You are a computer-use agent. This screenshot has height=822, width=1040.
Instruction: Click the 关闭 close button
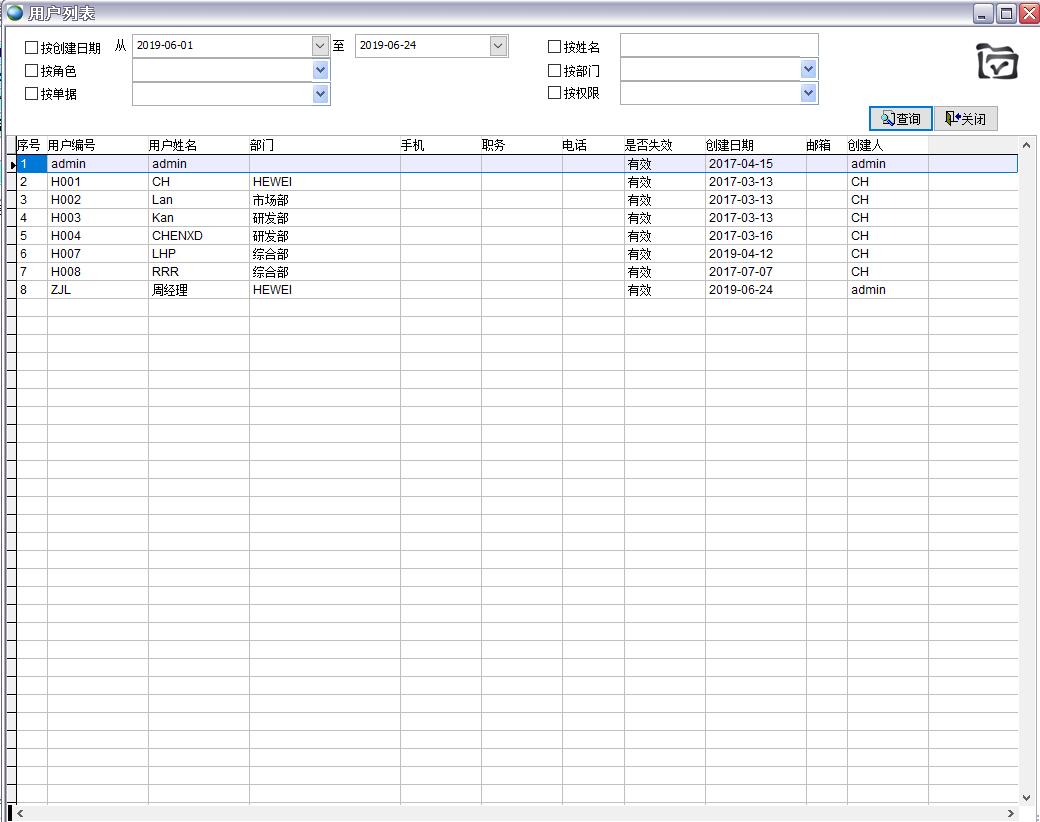[x=966, y=119]
